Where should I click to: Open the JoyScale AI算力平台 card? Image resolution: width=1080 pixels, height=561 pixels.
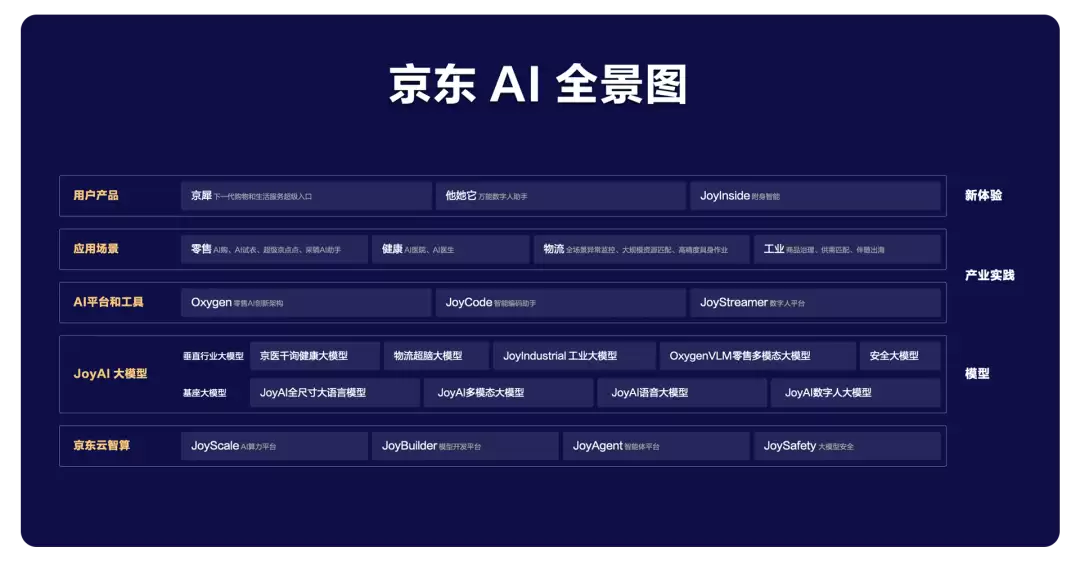(x=274, y=446)
